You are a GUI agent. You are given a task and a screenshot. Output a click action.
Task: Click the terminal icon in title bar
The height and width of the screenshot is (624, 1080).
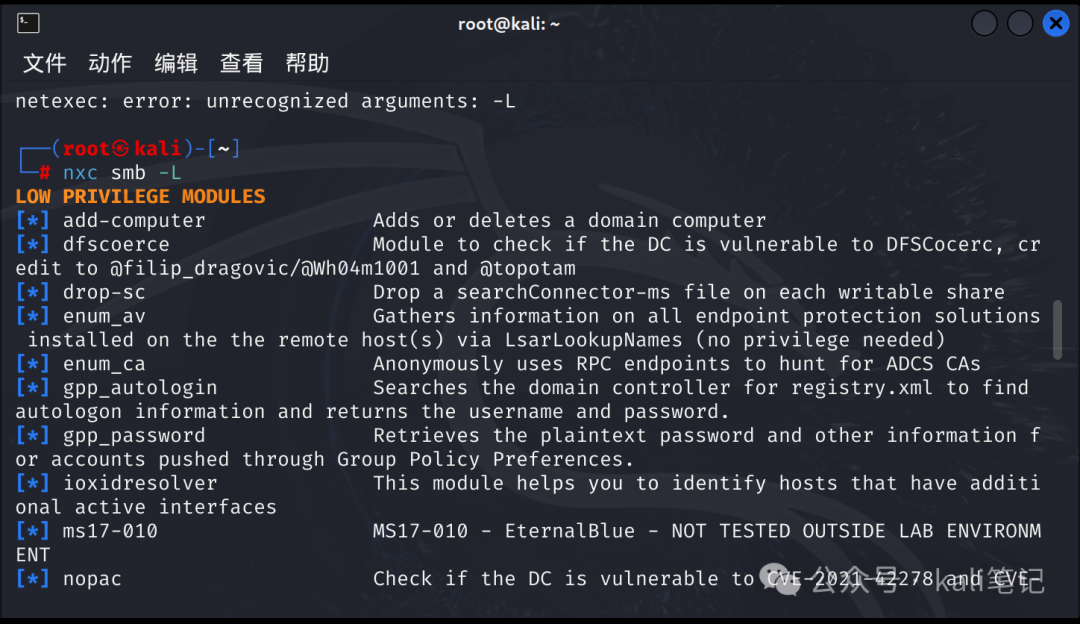pos(28,23)
